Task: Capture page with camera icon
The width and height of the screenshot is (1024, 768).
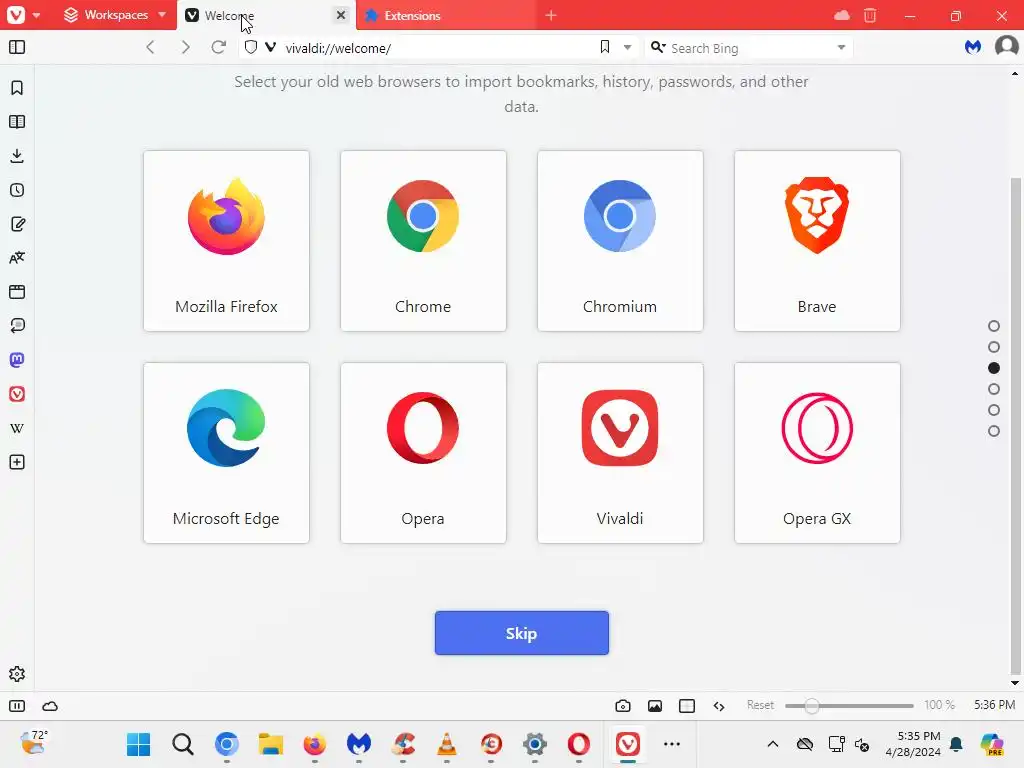Action: [623, 706]
